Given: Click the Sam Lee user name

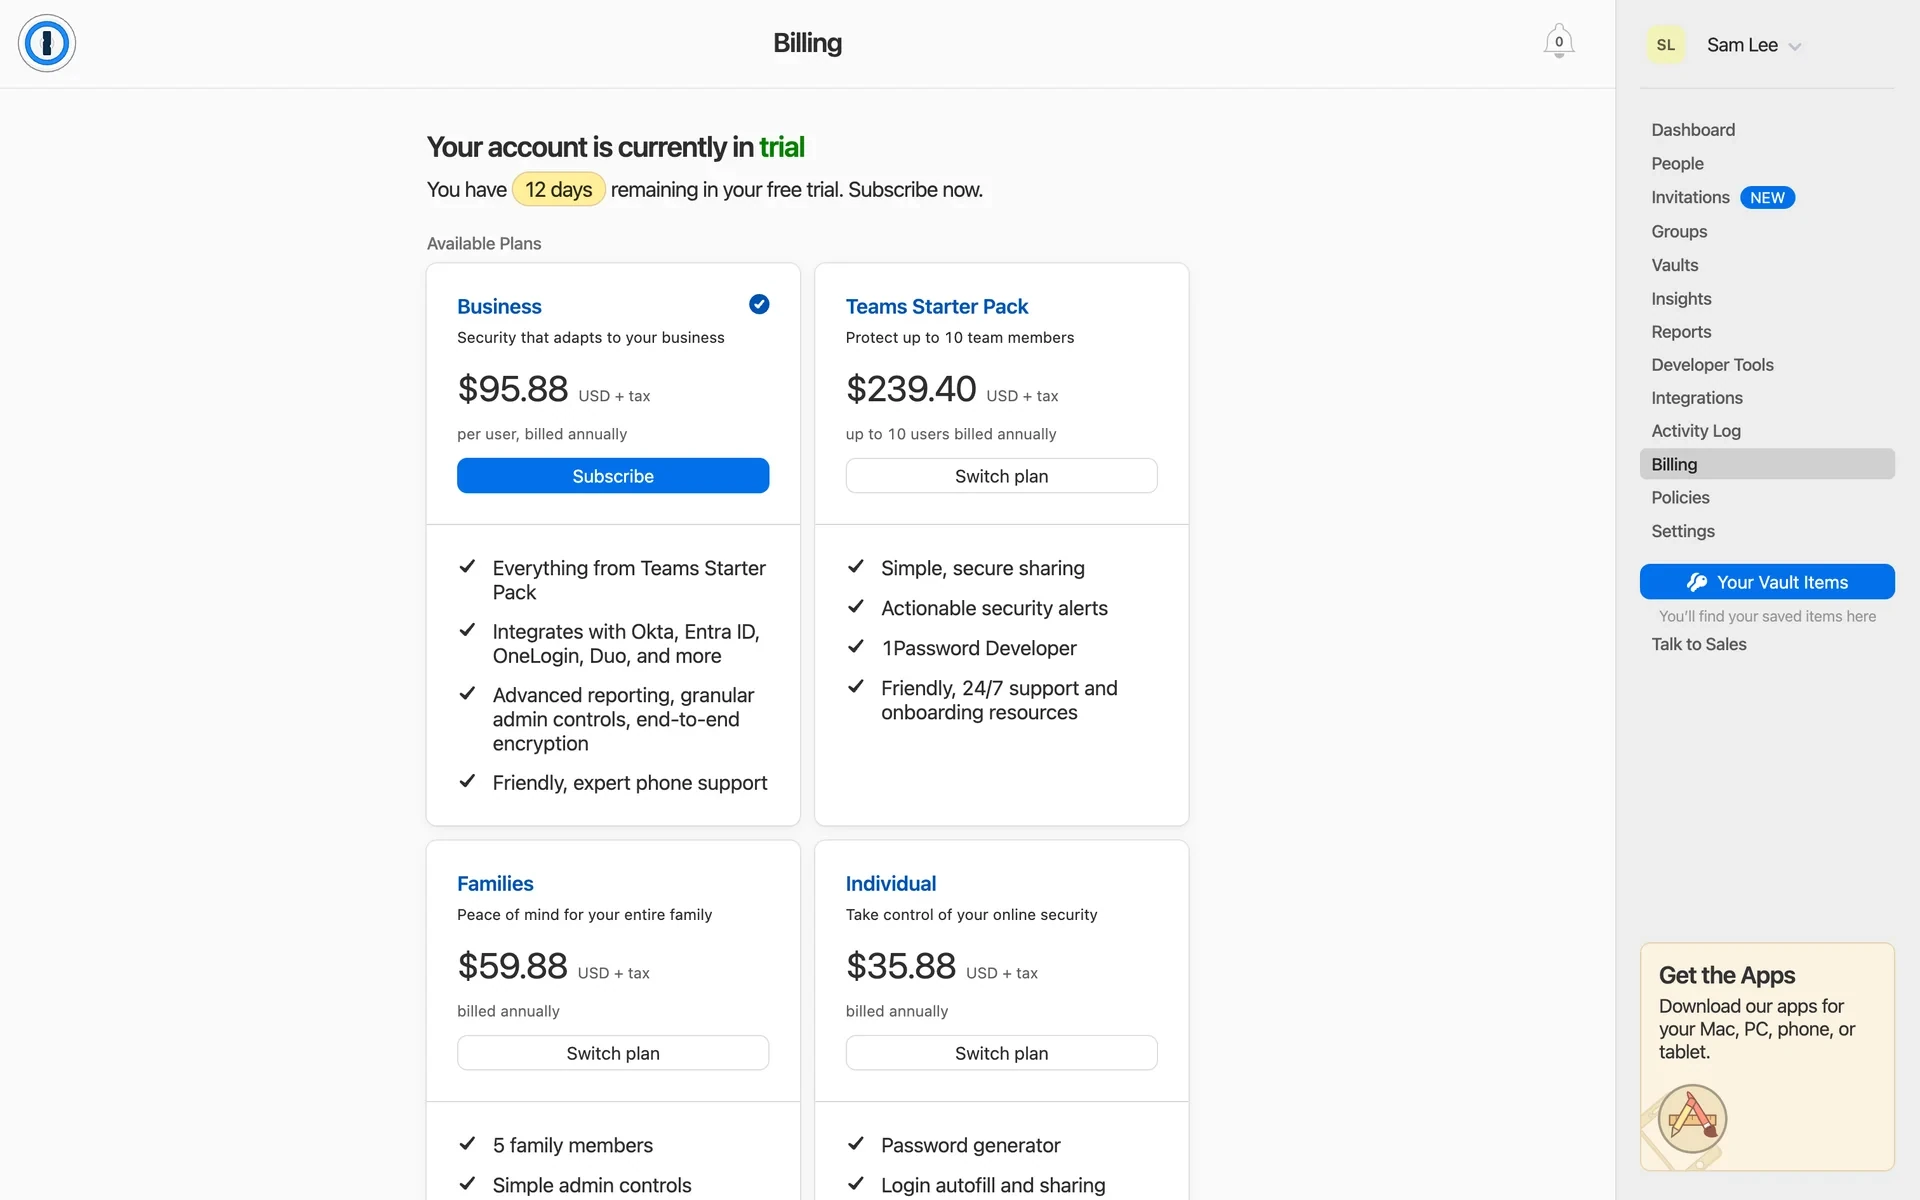Looking at the screenshot, I should click(1742, 45).
